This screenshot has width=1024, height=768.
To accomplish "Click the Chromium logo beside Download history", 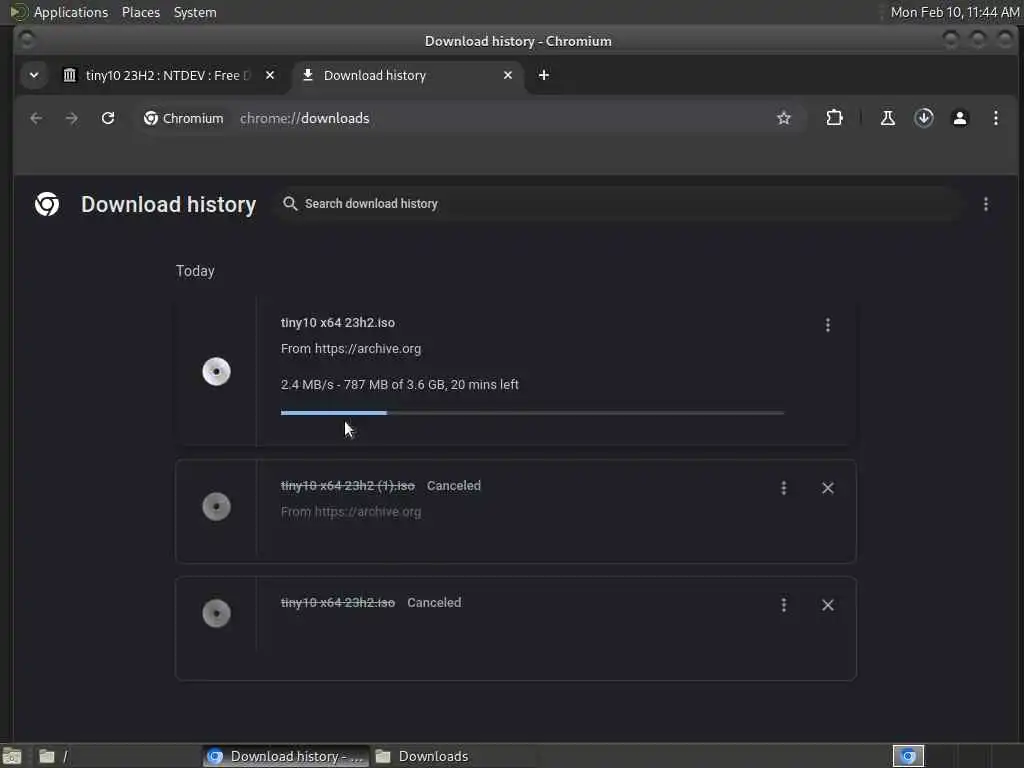I will click(47, 204).
